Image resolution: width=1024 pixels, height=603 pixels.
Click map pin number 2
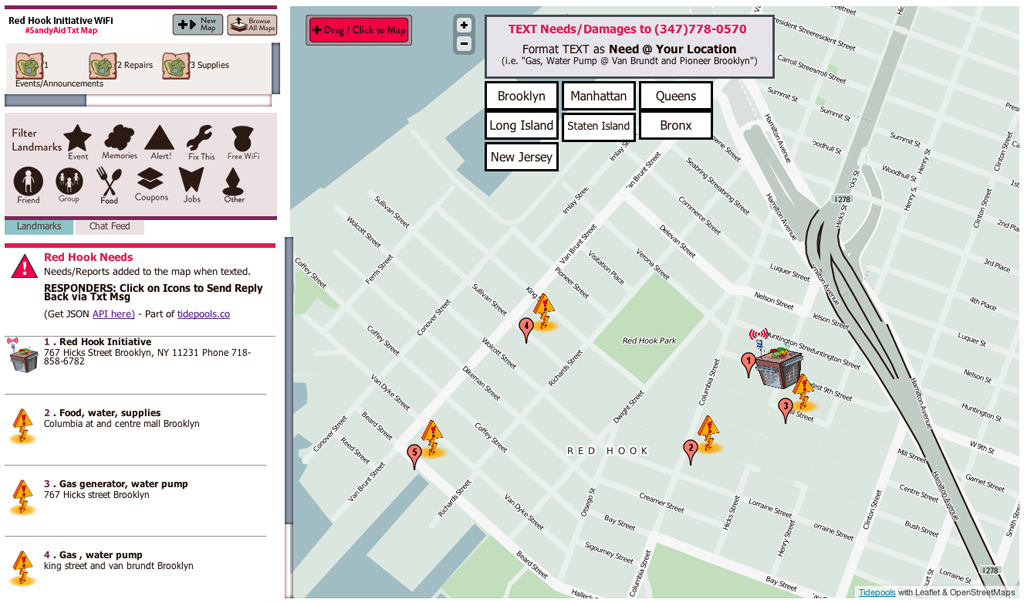(x=690, y=451)
